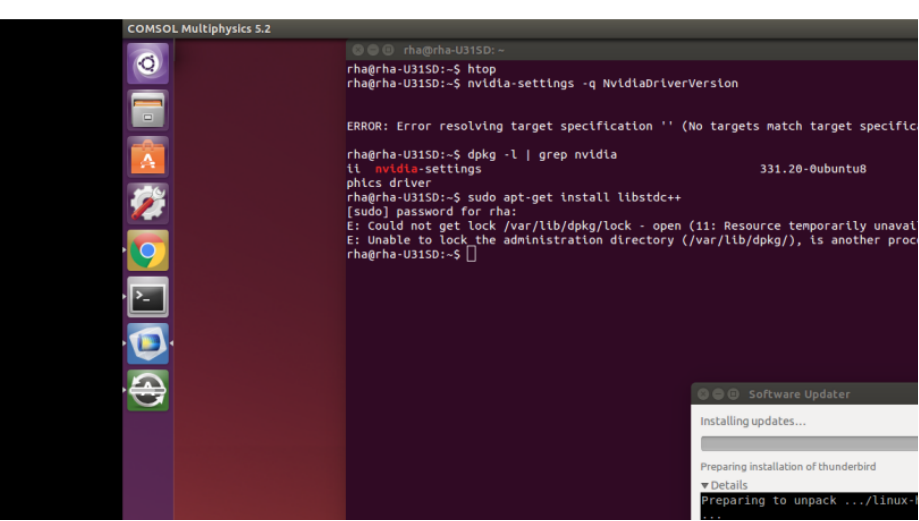Click 'Unable to lock the administration directory' line
919x521 pixels.
coord(632,240)
